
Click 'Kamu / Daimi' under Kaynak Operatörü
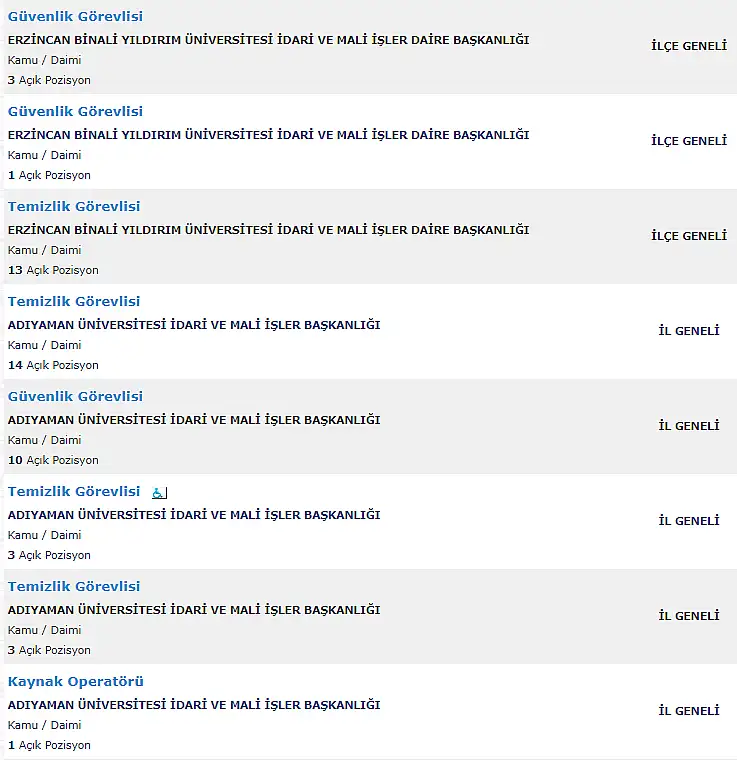[x=45, y=725]
